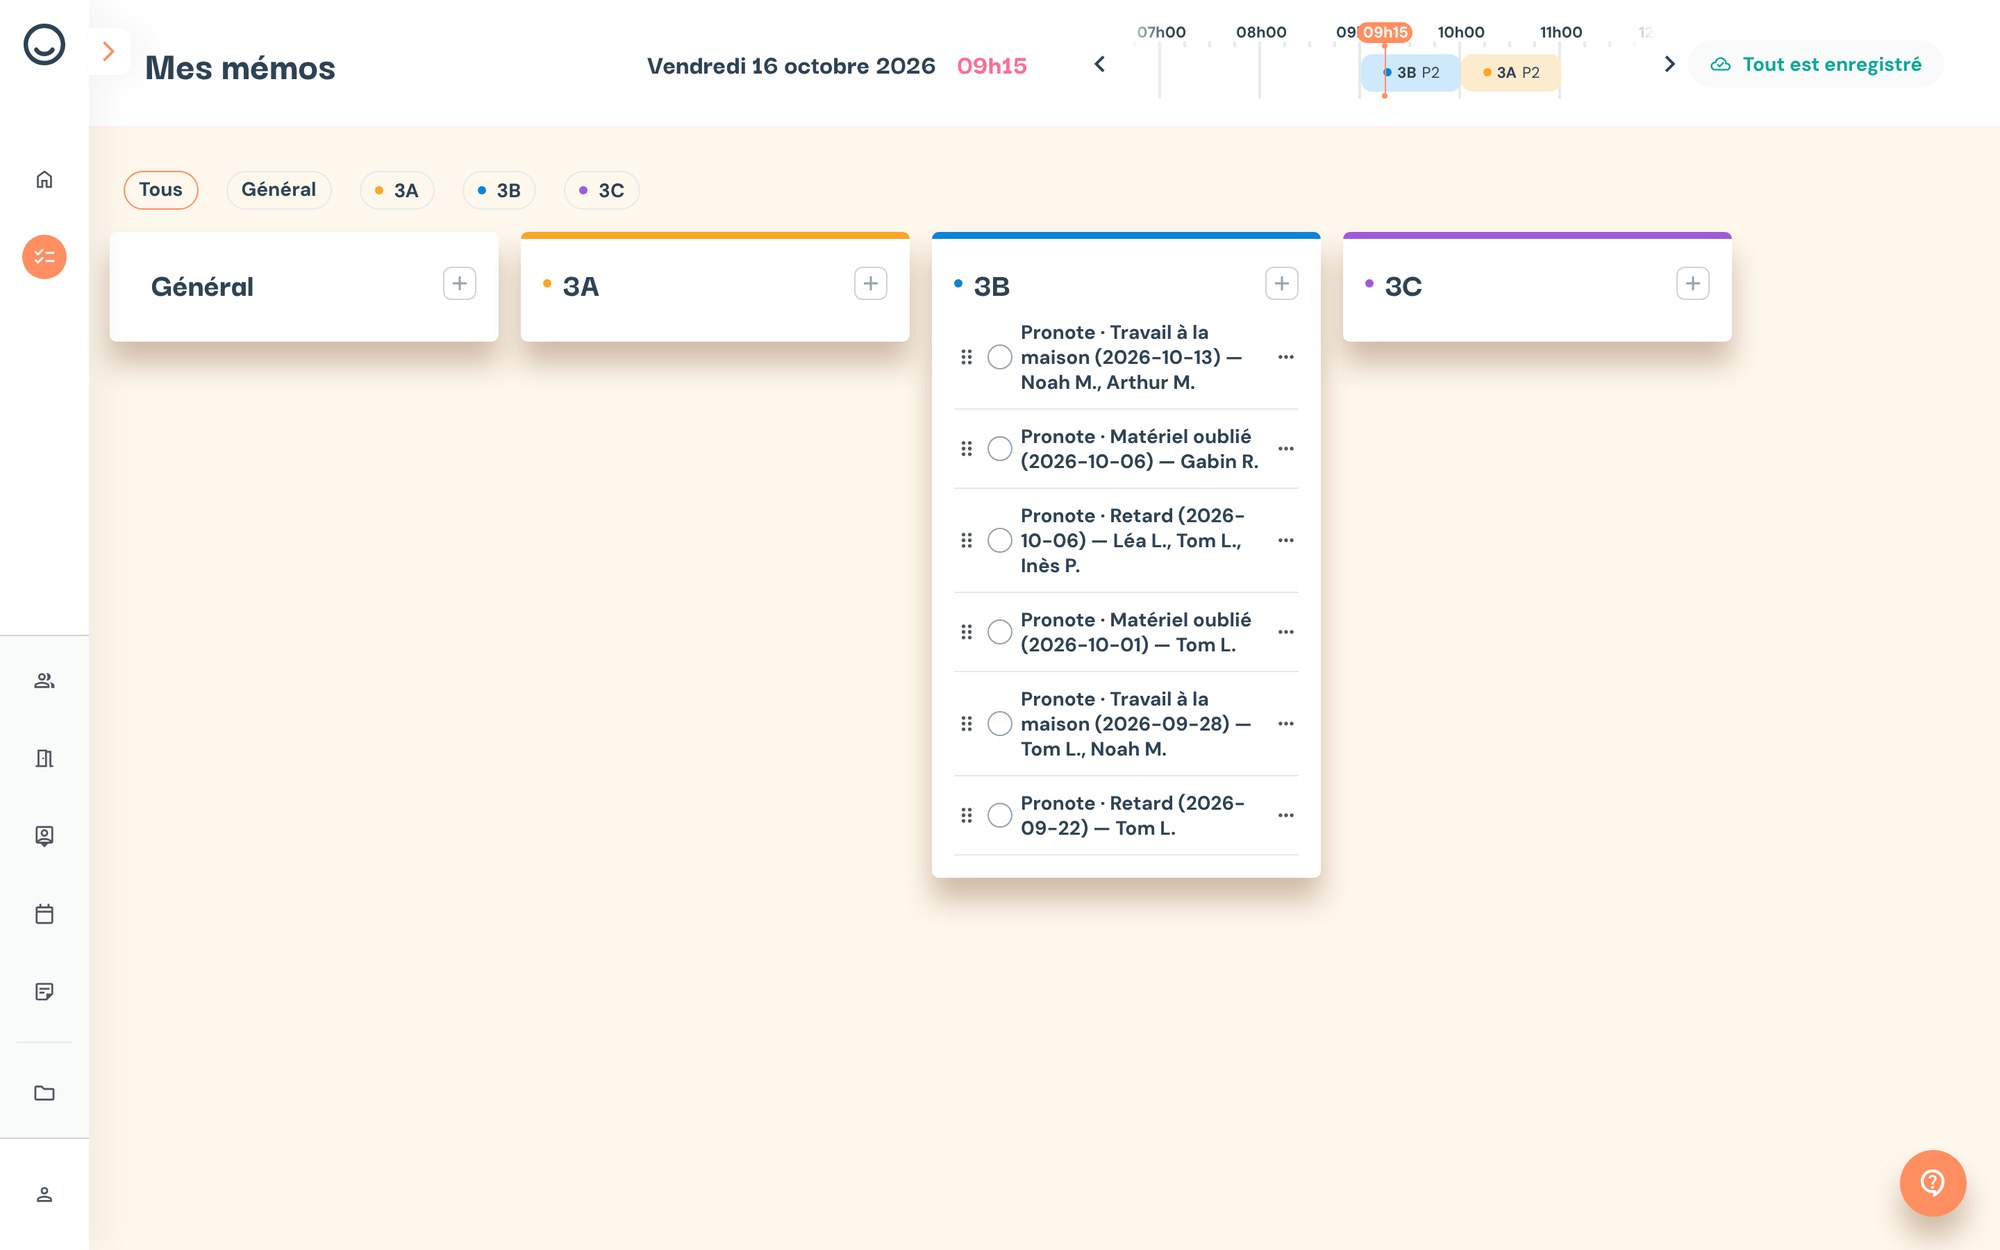The width and height of the screenshot is (2000, 1250).
Task: Open options menu for Retard 2026-09-22 memo
Action: (1285, 816)
